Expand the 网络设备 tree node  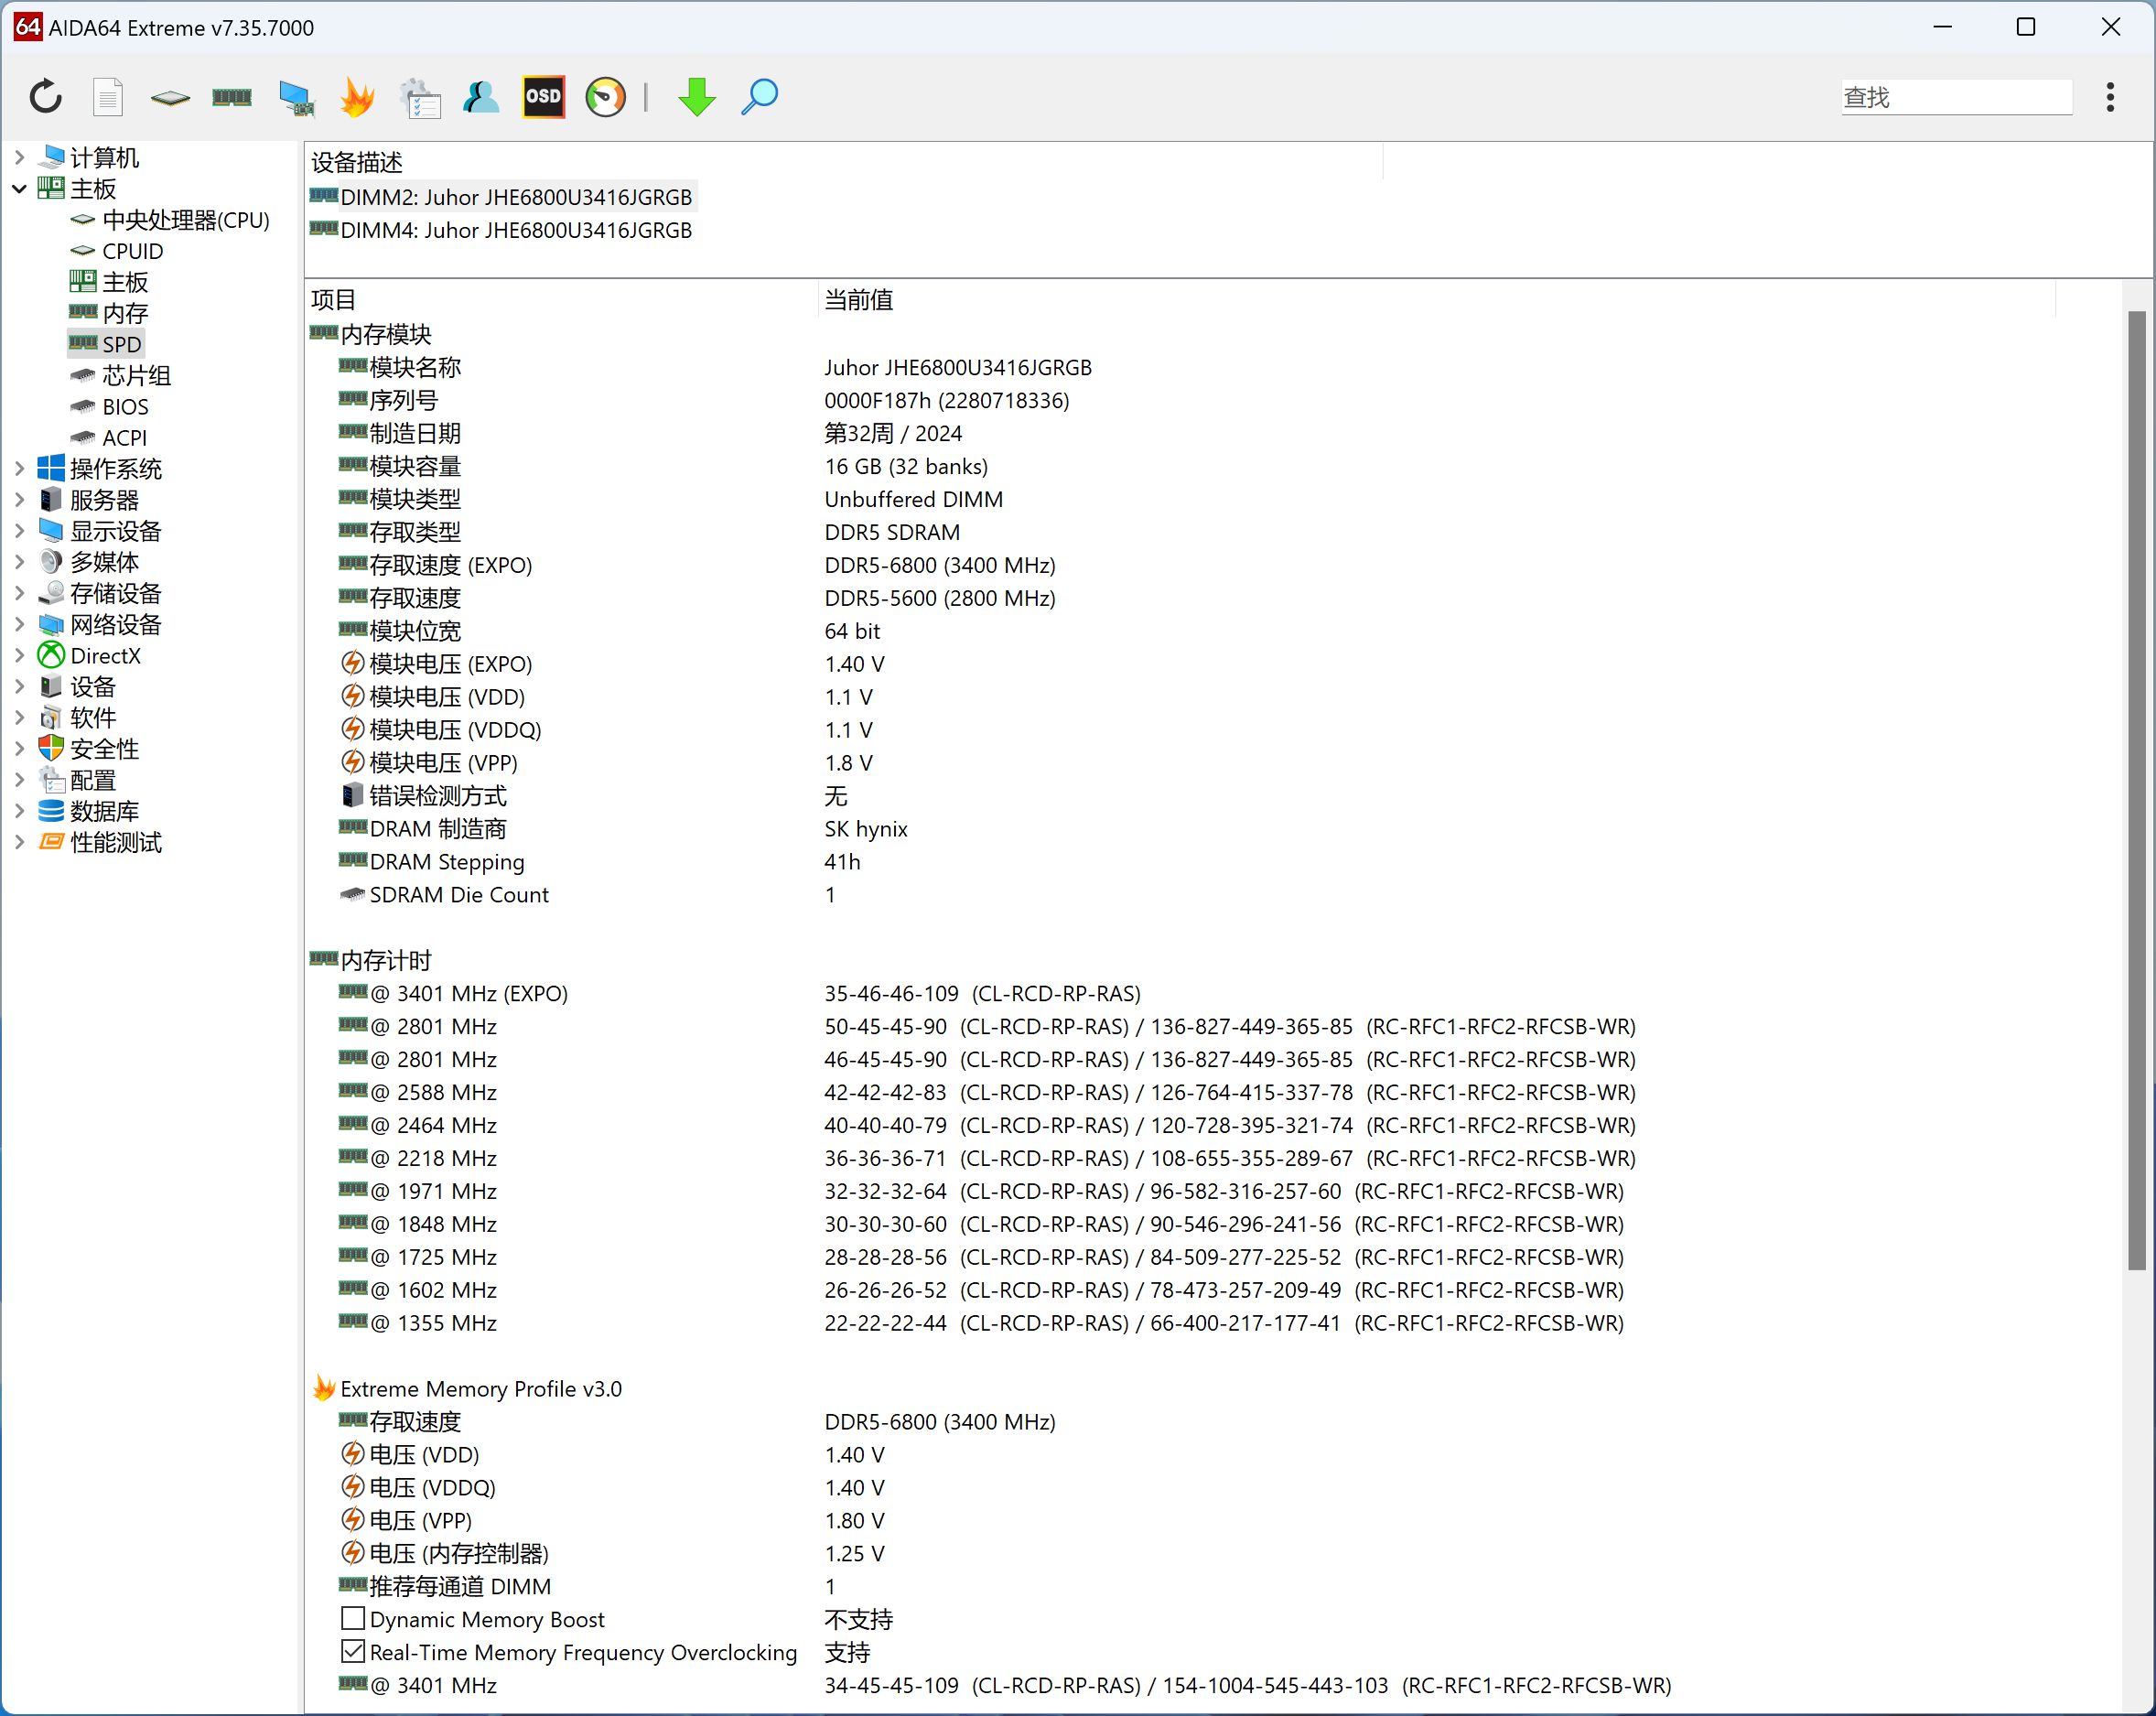tap(19, 624)
